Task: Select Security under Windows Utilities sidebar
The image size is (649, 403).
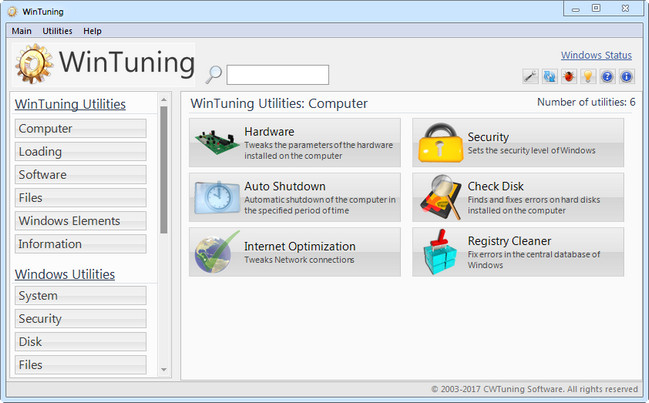Action: 80,319
